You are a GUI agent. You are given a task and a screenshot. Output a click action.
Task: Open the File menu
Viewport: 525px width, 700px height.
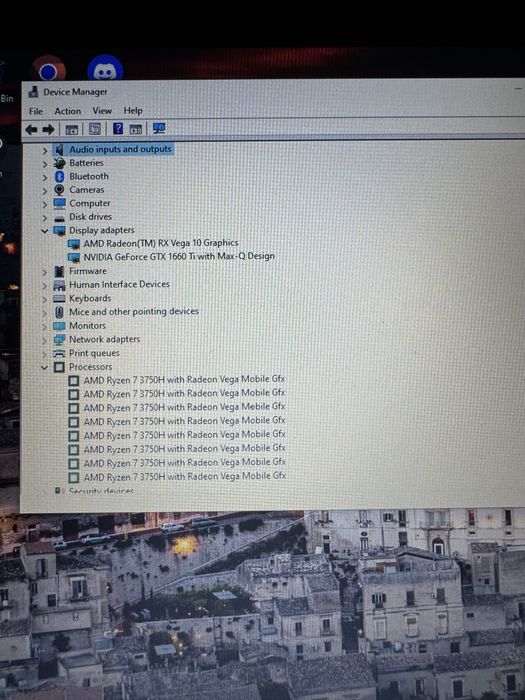[x=36, y=111]
